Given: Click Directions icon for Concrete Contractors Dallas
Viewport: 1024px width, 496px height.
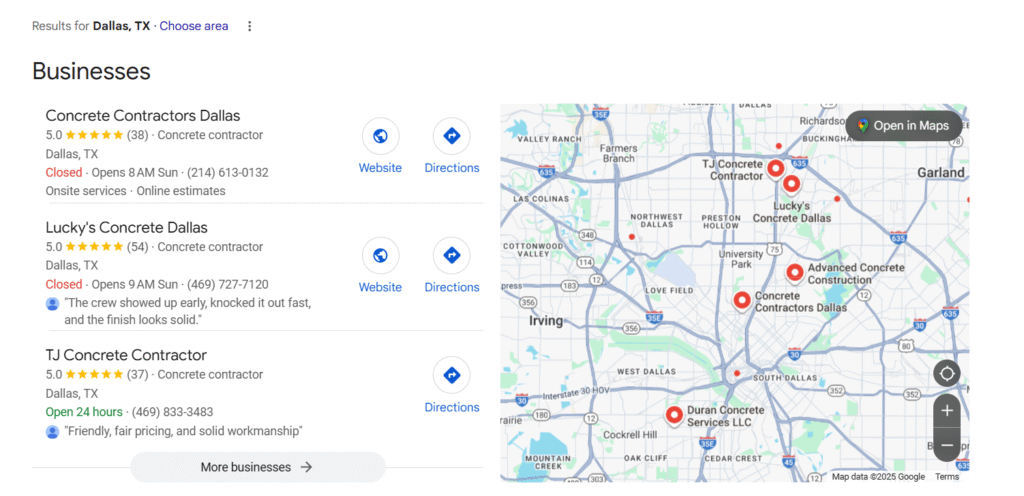Looking at the screenshot, I should (451, 136).
